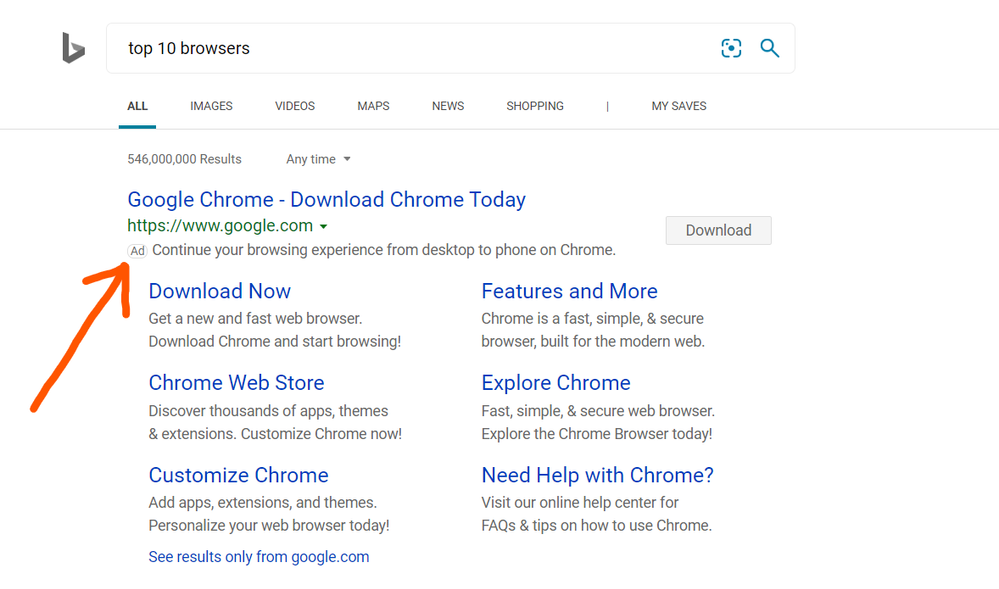Open visual search camera icon
The image size is (999, 589).
[x=731, y=48]
